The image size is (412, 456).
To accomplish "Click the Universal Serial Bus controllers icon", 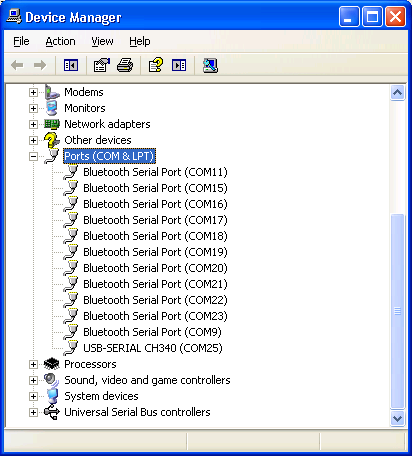I will (x=52, y=412).
